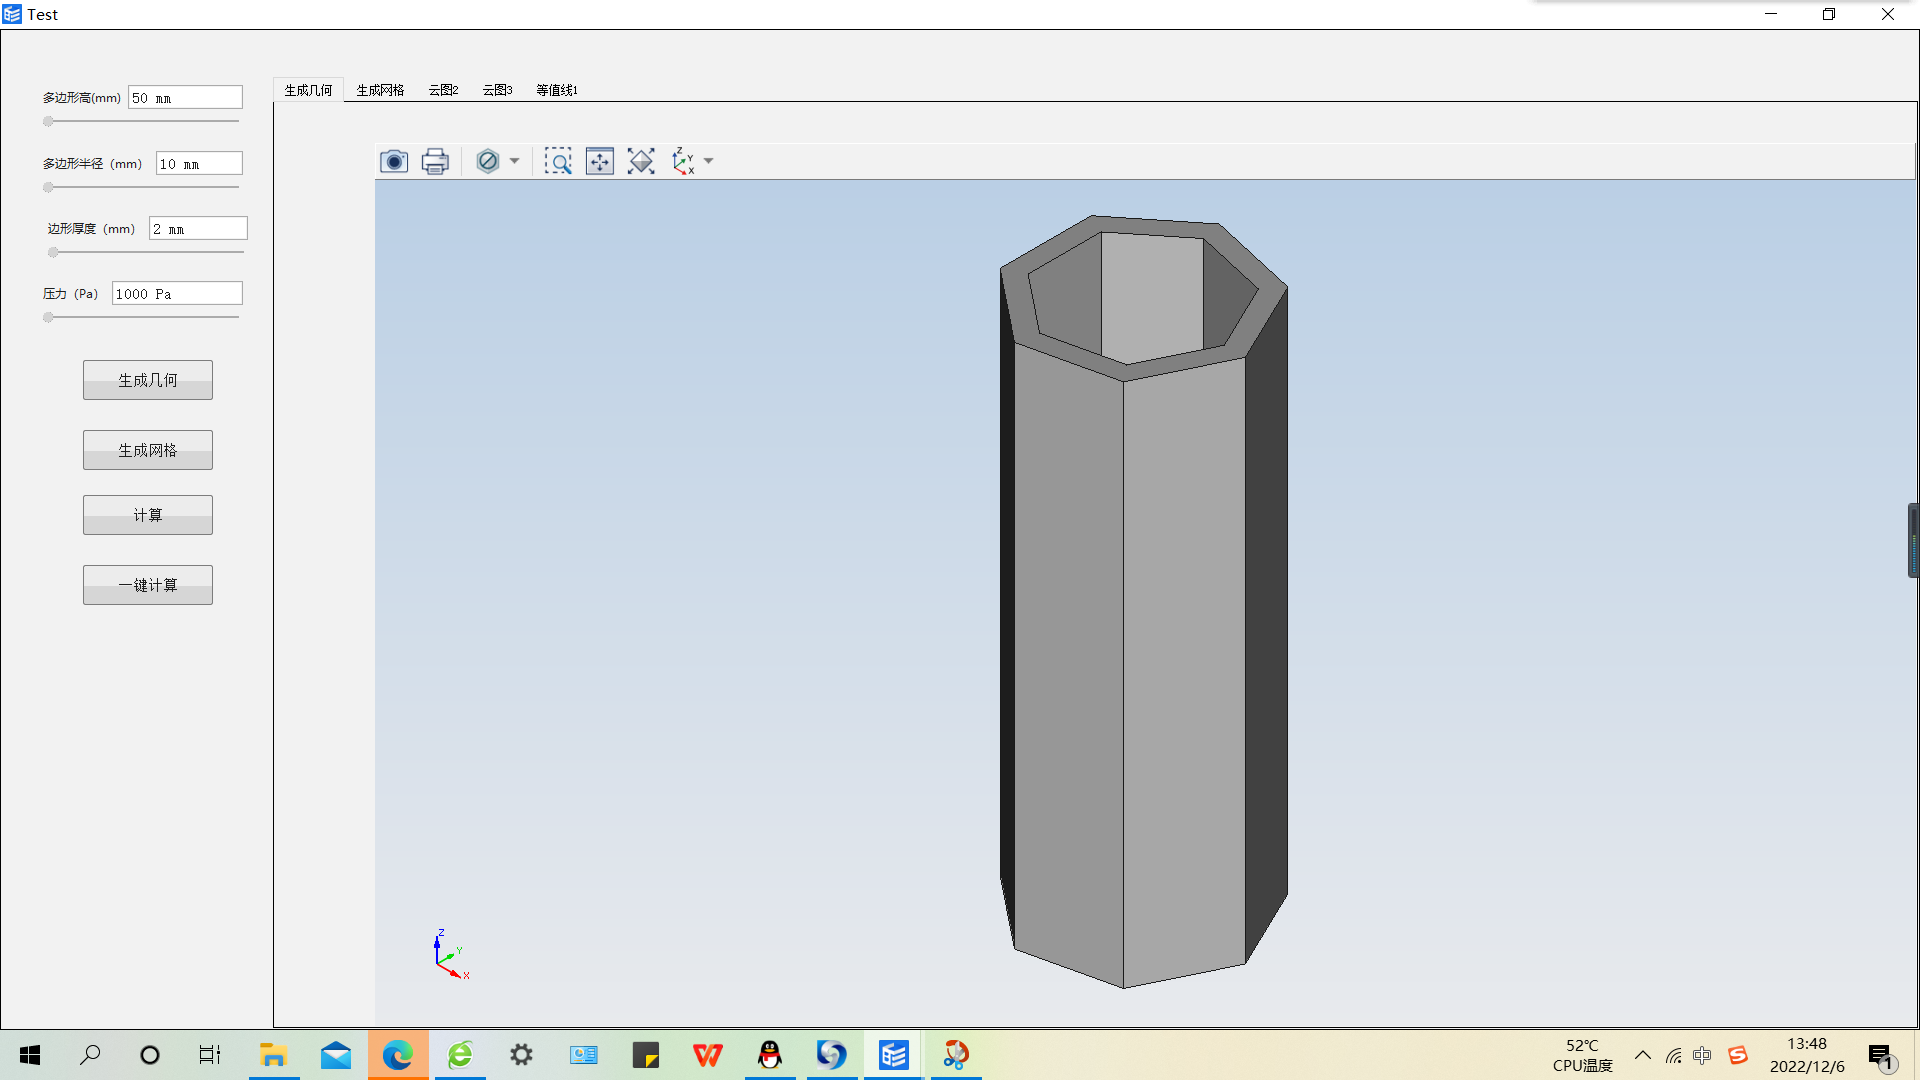Click the 一键计算 button

148,585
